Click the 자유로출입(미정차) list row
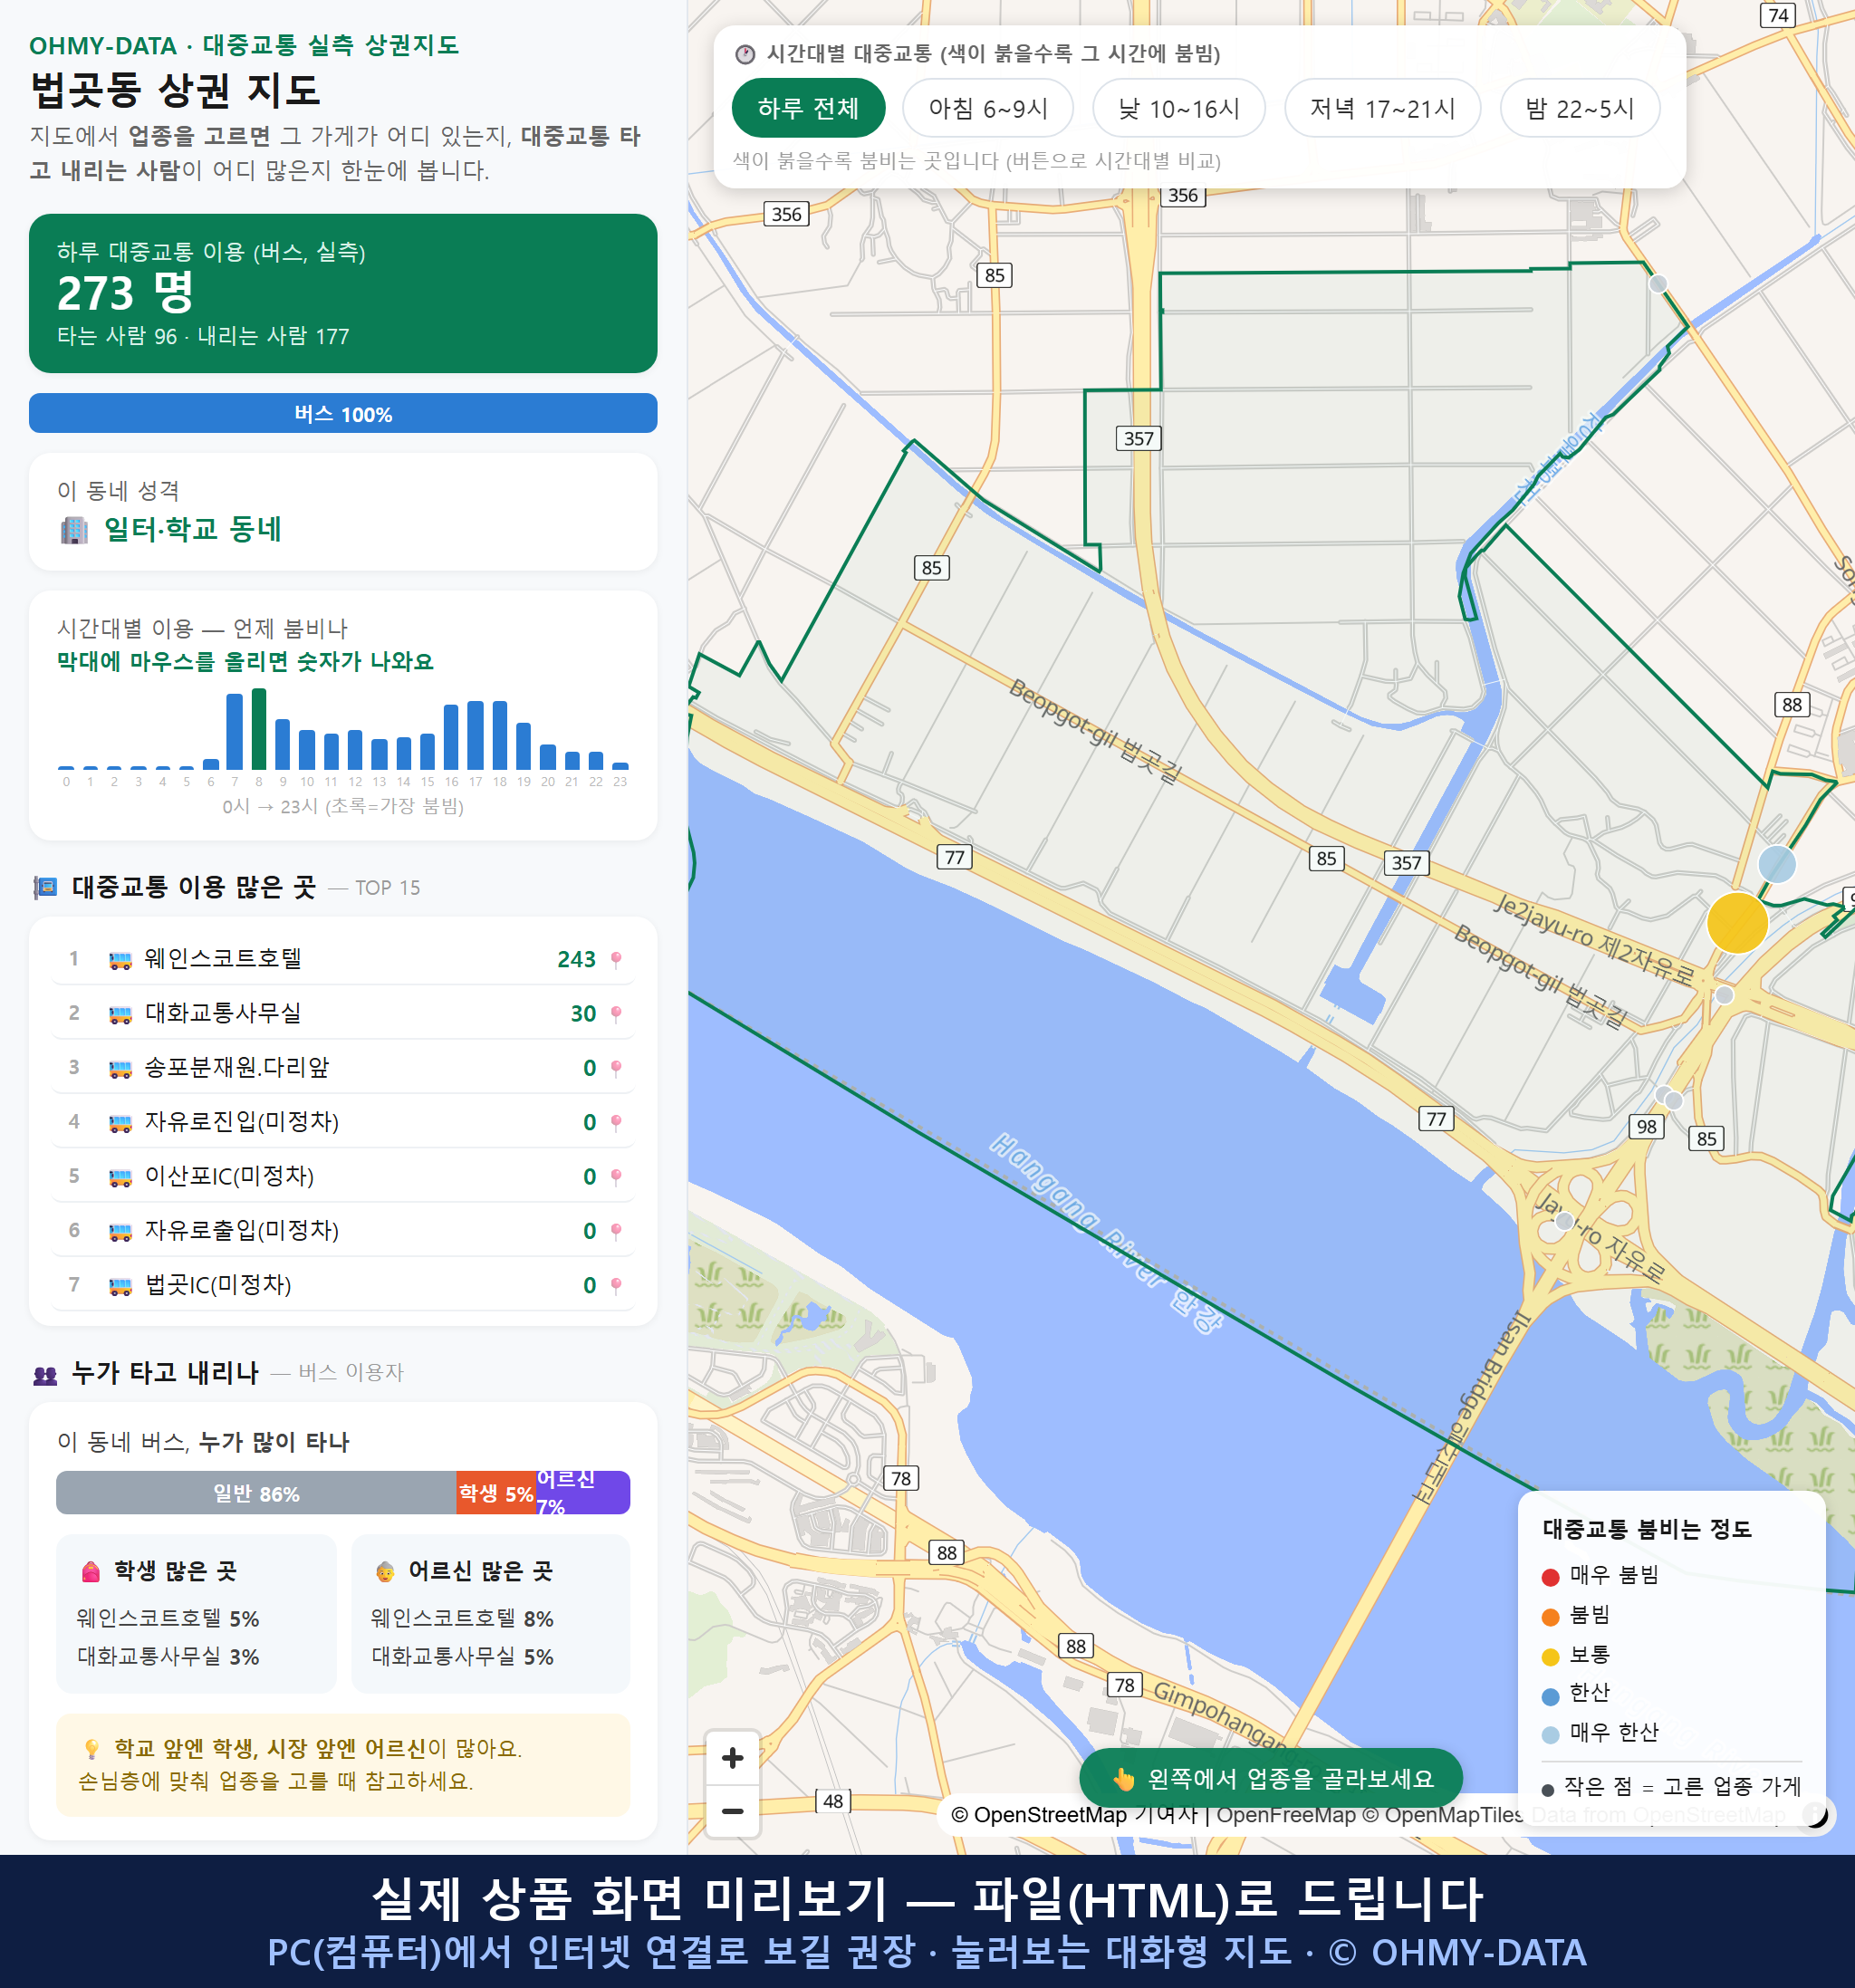 click(343, 1231)
